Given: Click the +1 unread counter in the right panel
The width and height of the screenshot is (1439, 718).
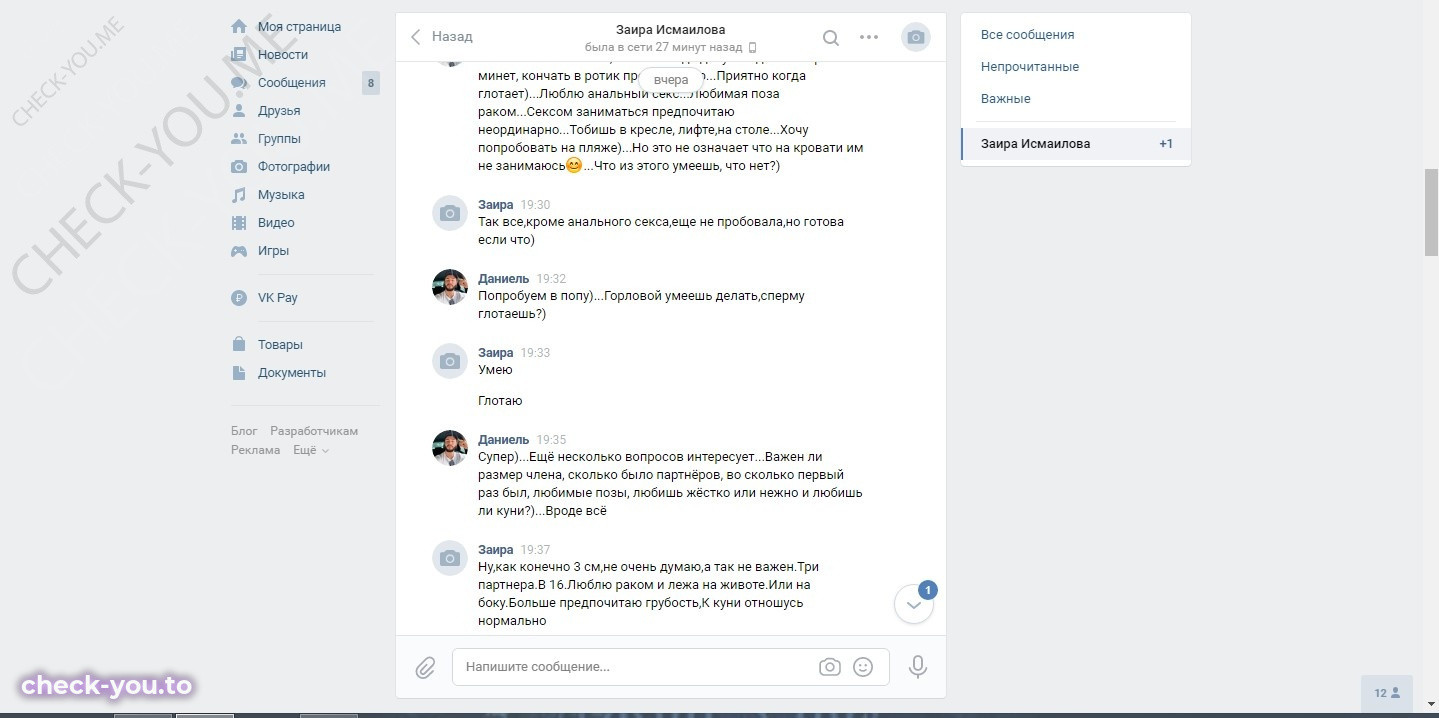Looking at the screenshot, I should pyautogui.click(x=1166, y=144).
